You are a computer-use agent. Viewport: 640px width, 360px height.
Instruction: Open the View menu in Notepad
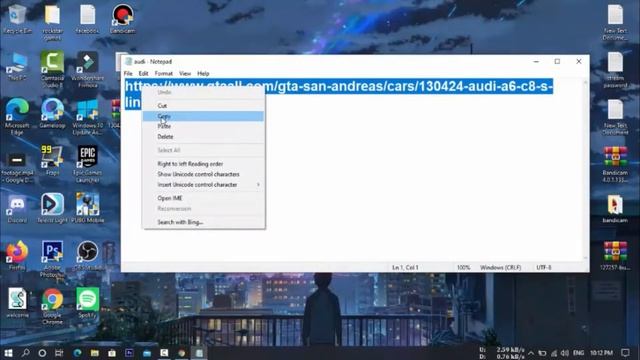[x=185, y=73]
